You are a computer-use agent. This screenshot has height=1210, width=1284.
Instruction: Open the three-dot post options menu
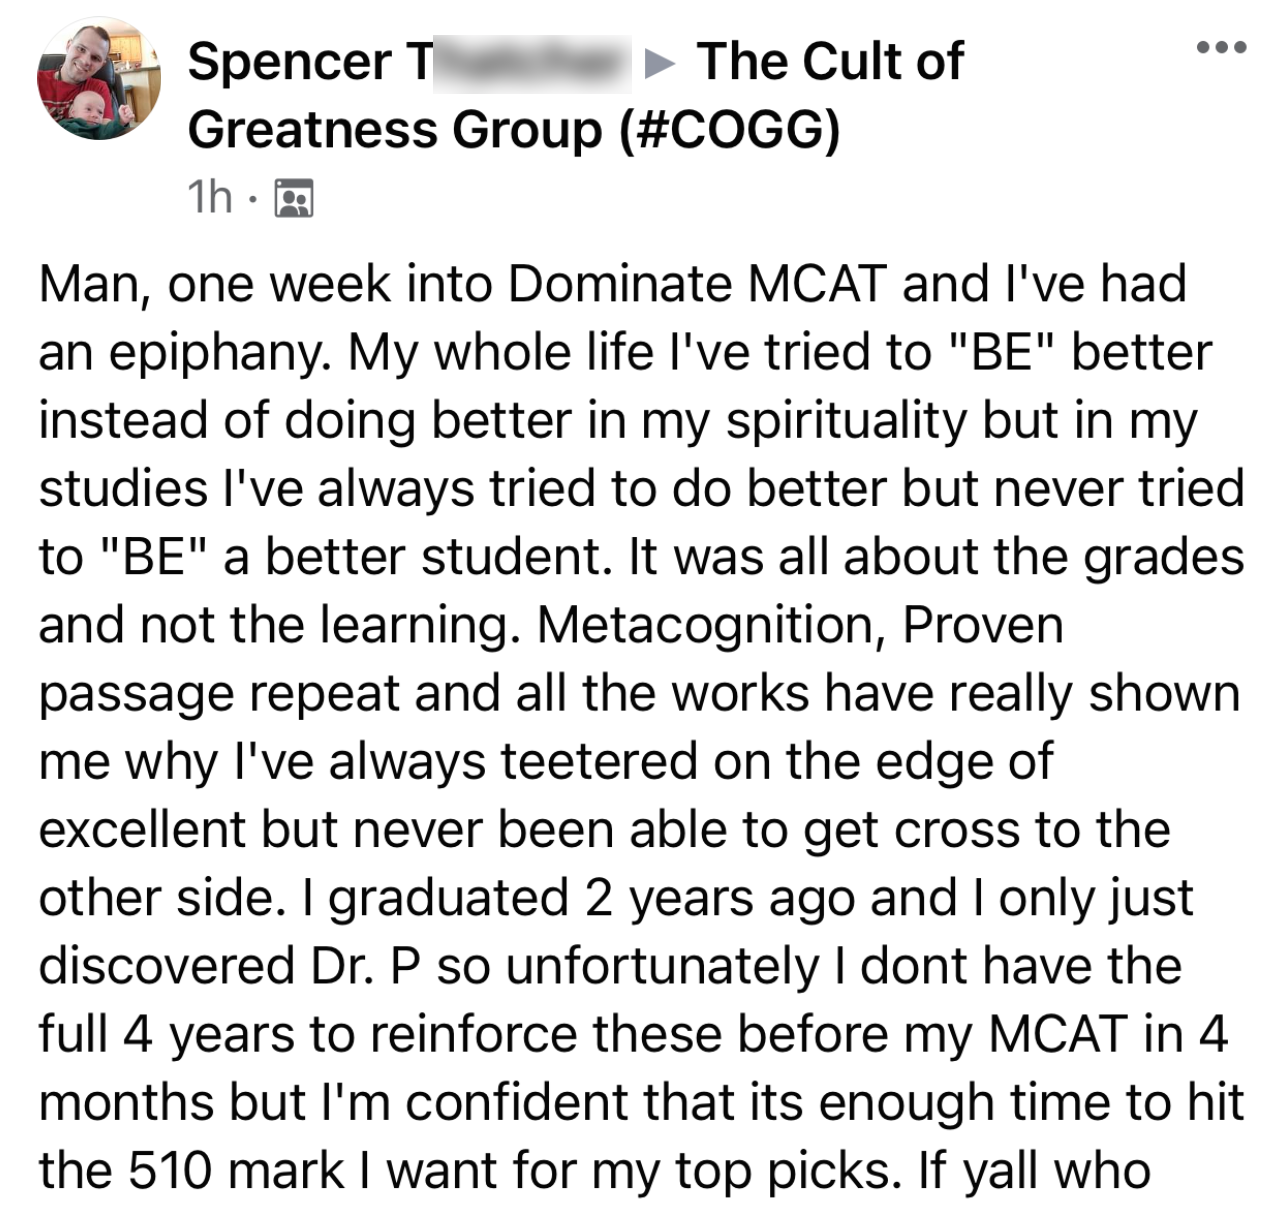pyautogui.click(x=1222, y=47)
